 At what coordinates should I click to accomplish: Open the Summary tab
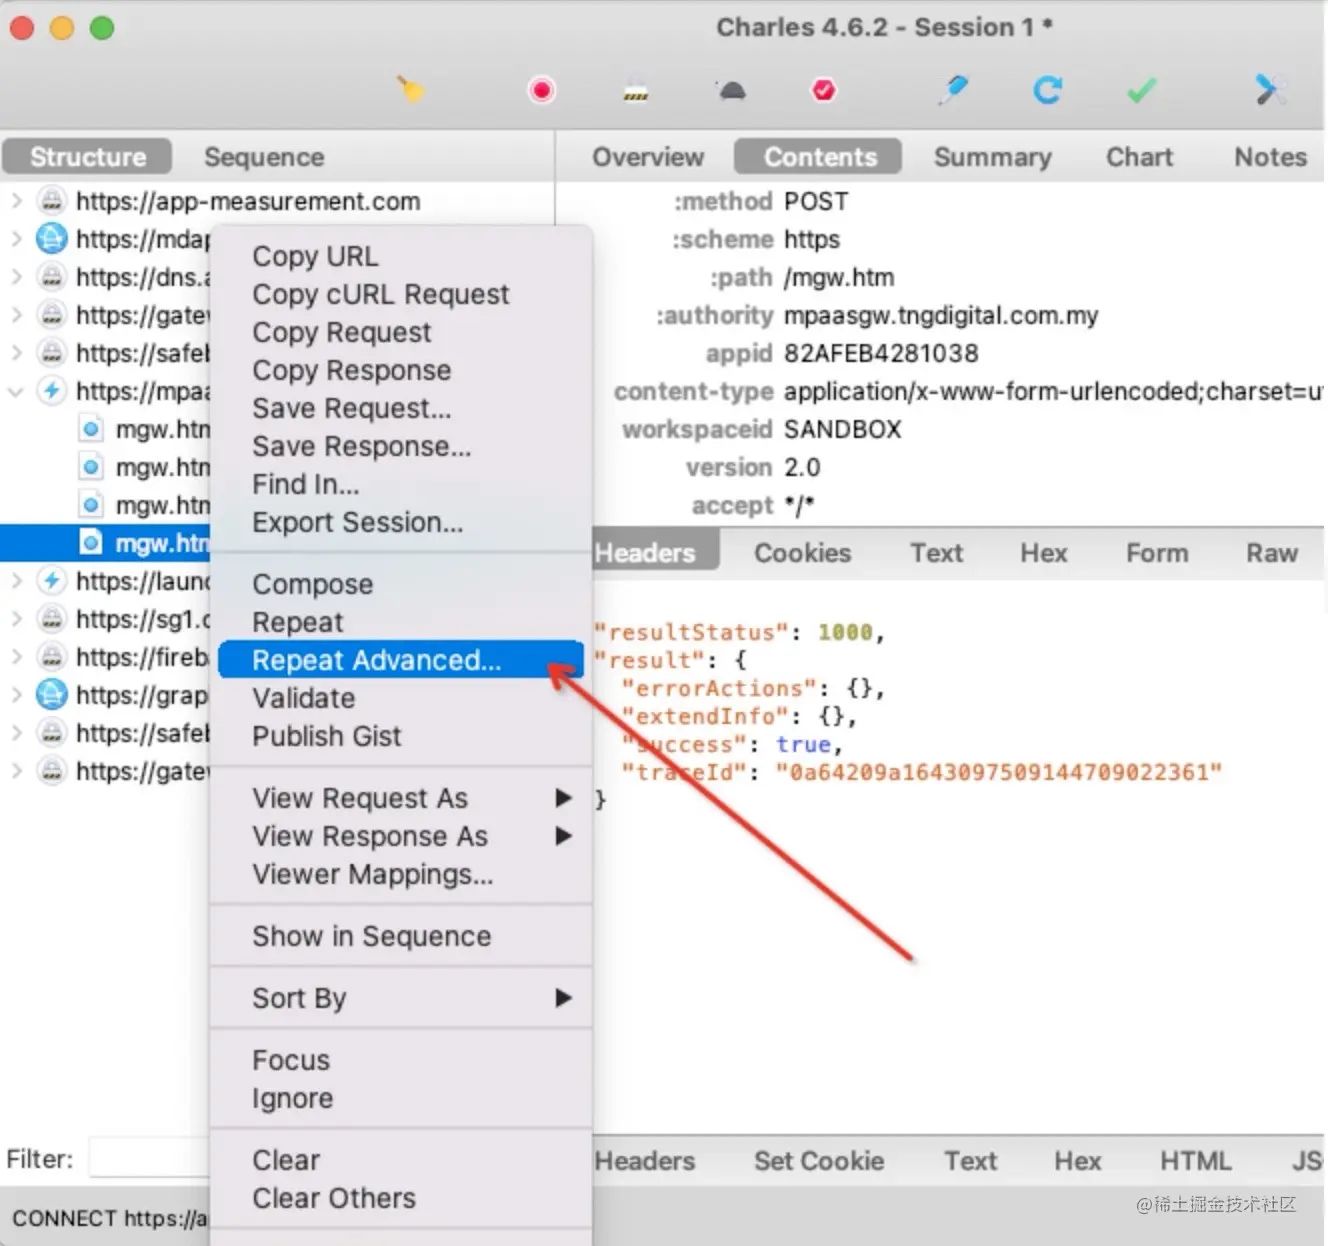click(992, 157)
